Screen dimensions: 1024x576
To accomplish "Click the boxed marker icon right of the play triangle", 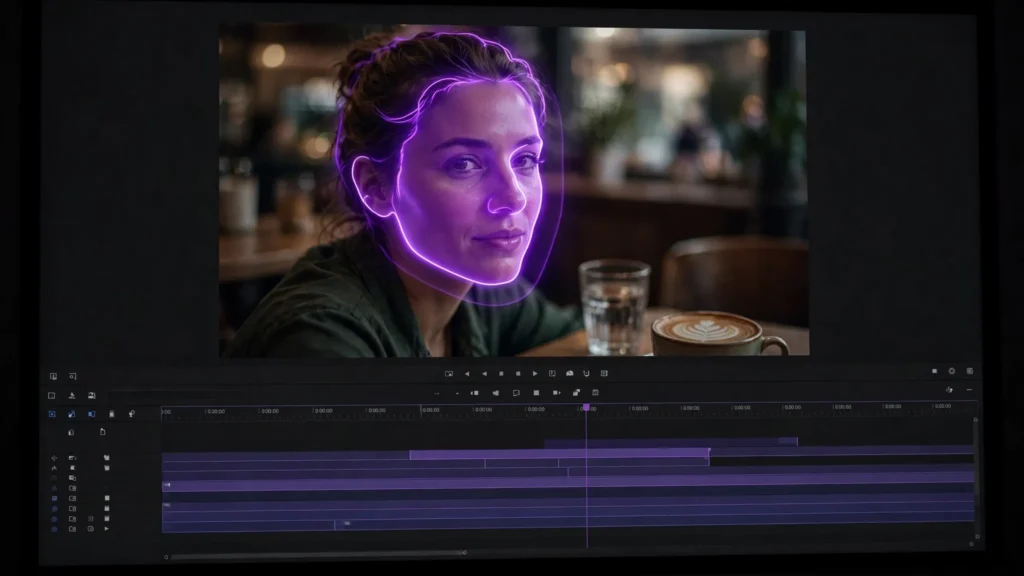I will tap(552, 374).
